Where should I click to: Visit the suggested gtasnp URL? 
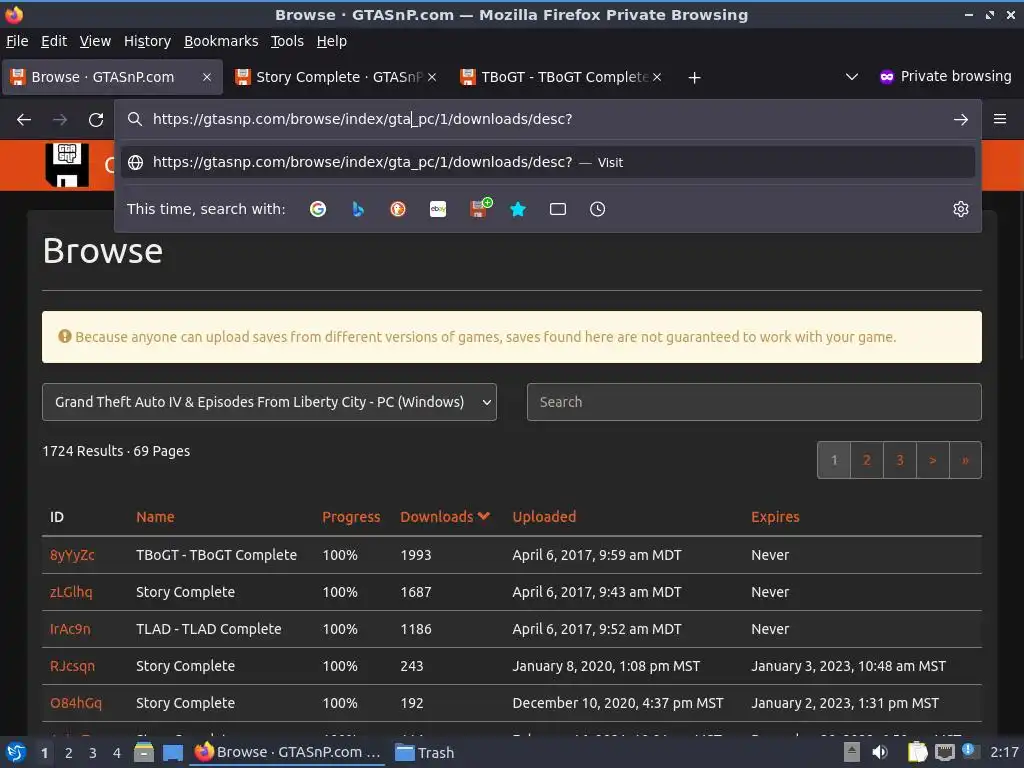(547, 162)
